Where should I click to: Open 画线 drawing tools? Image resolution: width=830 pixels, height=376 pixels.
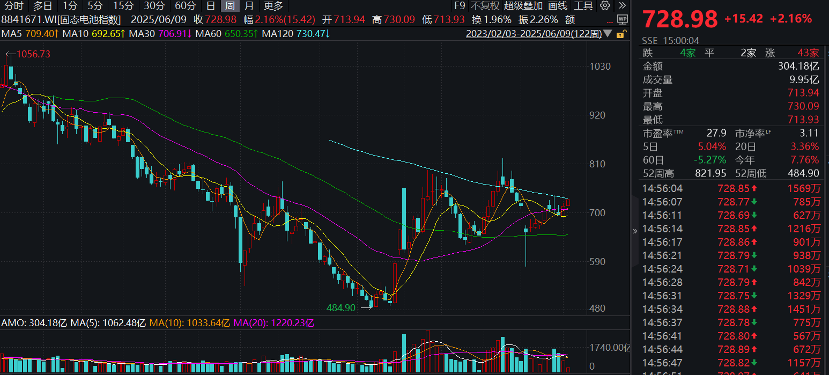pyautogui.click(x=557, y=6)
